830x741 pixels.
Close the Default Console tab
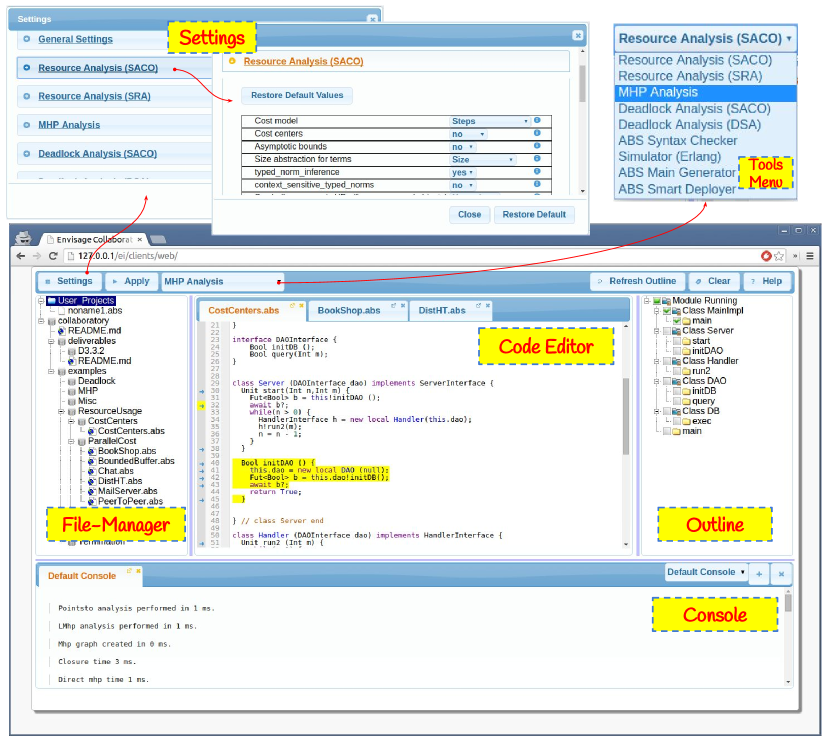(138, 571)
